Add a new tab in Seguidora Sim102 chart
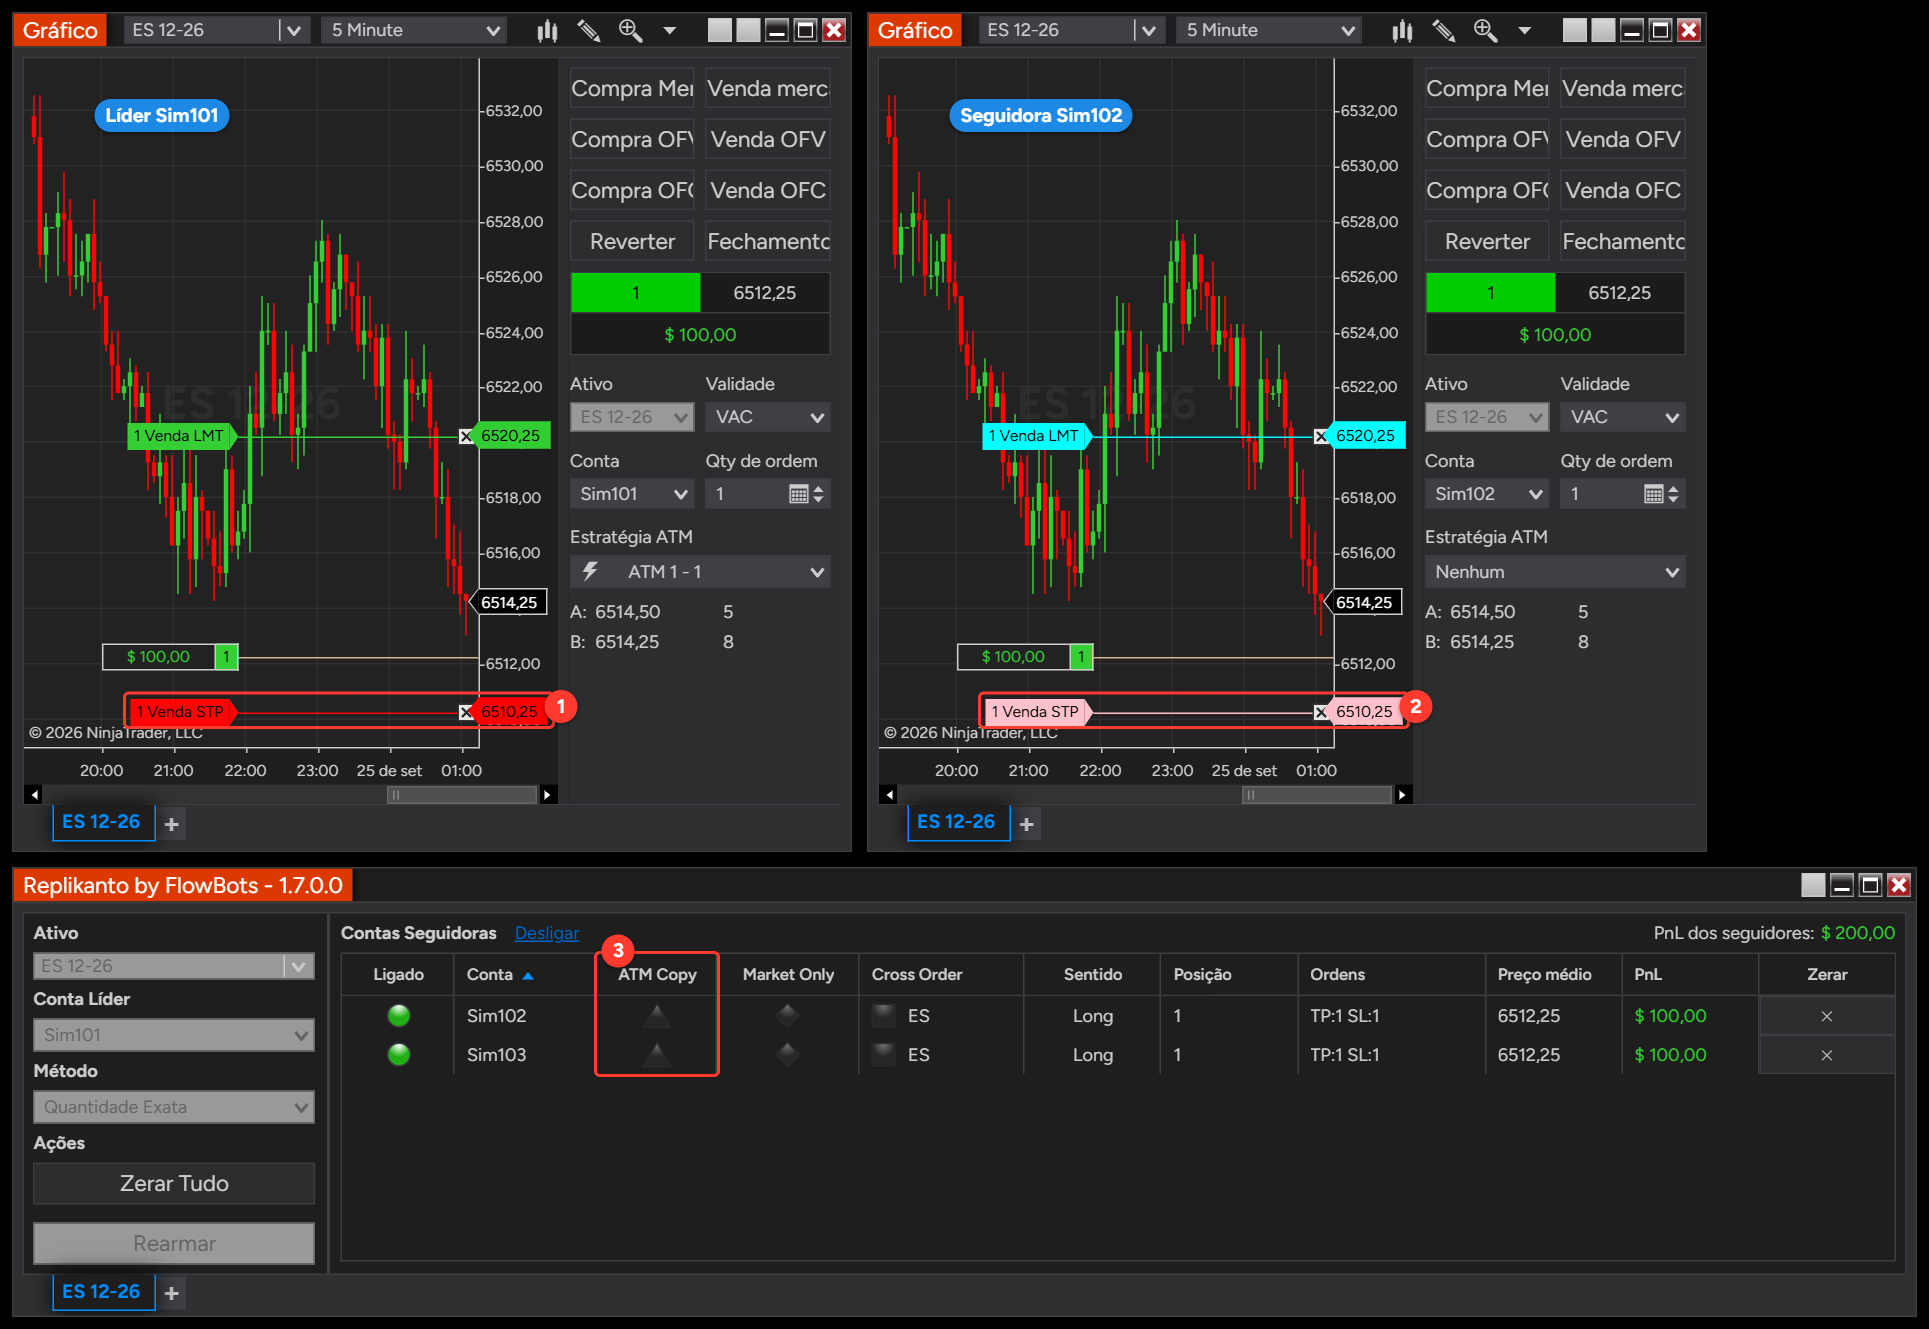The image size is (1929, 1329). 1027,824
